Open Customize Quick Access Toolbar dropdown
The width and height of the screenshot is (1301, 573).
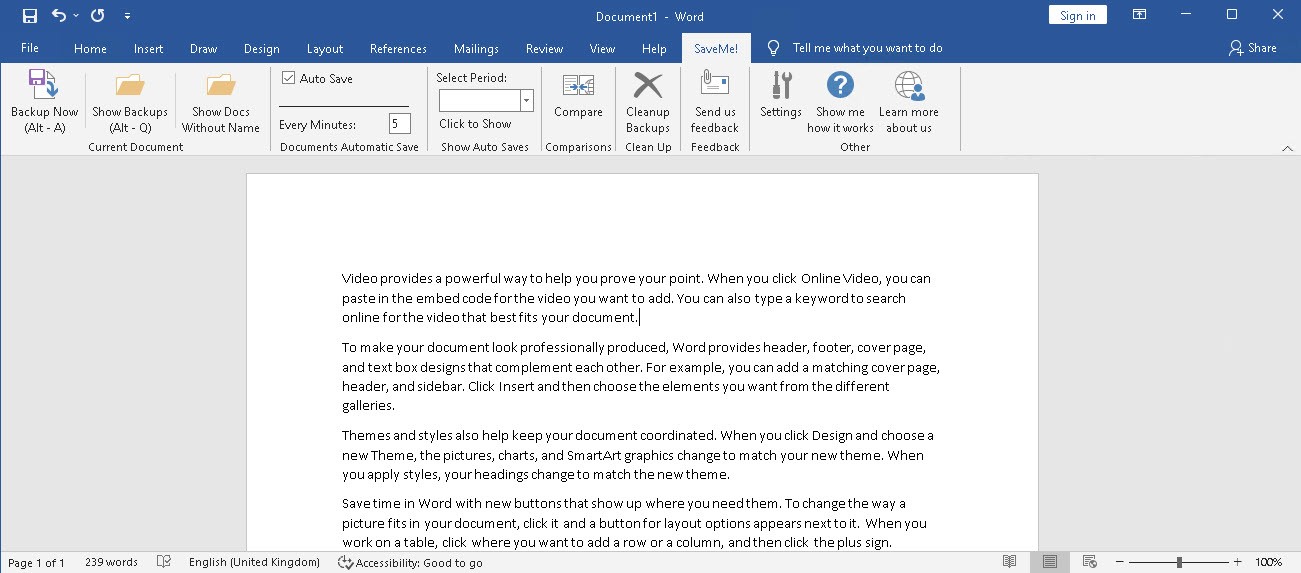coord(127,16)
